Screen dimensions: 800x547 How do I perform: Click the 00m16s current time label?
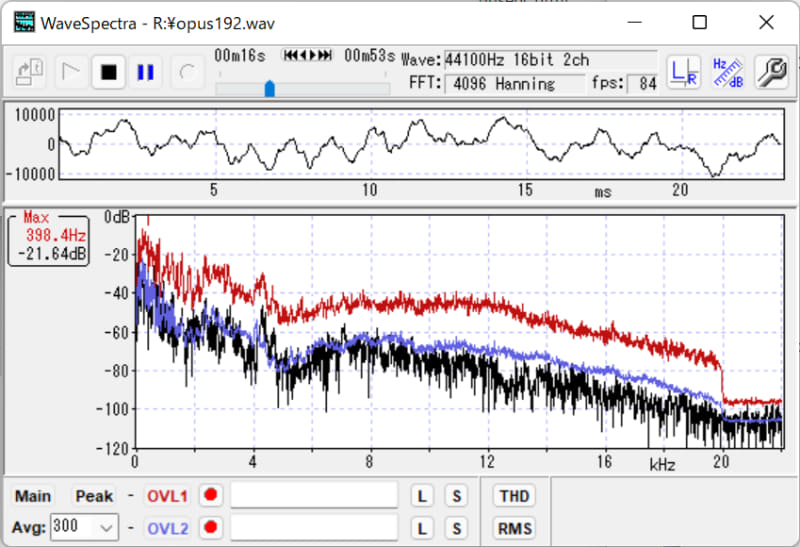click(240, 55)
